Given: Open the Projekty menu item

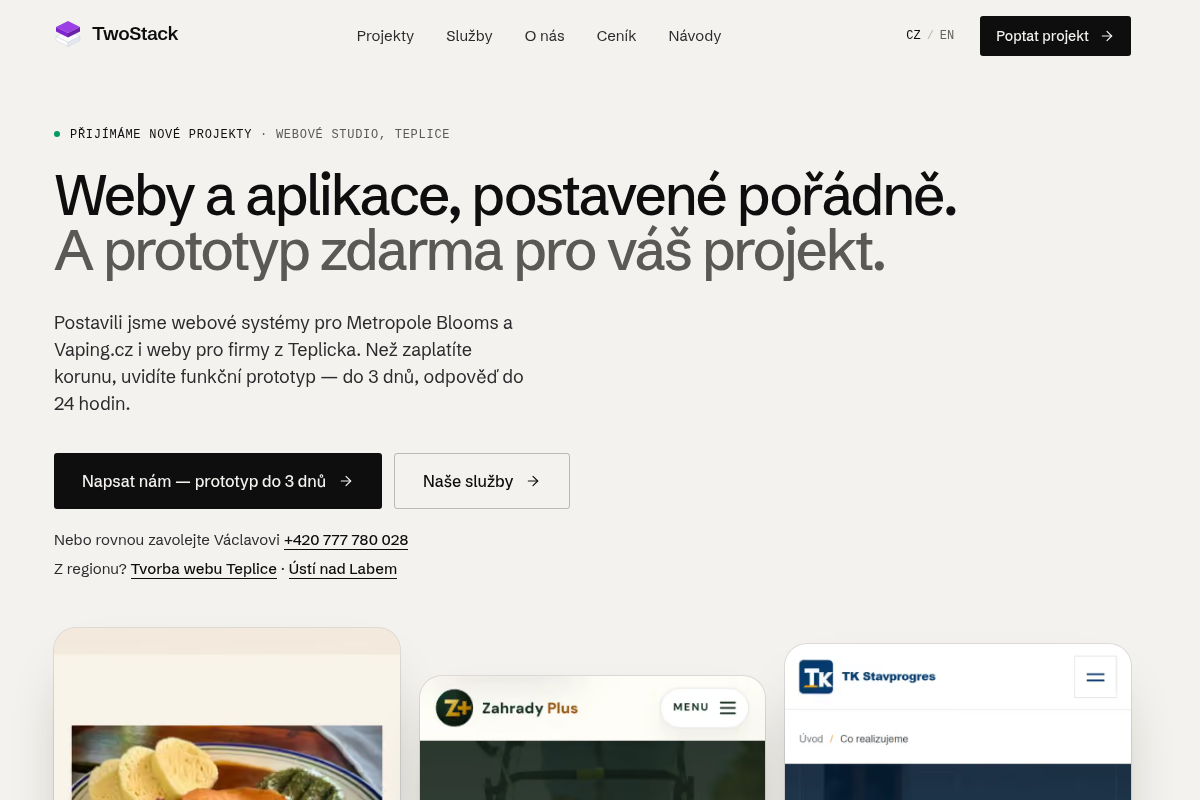Looking at the screenshot, I should coord(385,36).
